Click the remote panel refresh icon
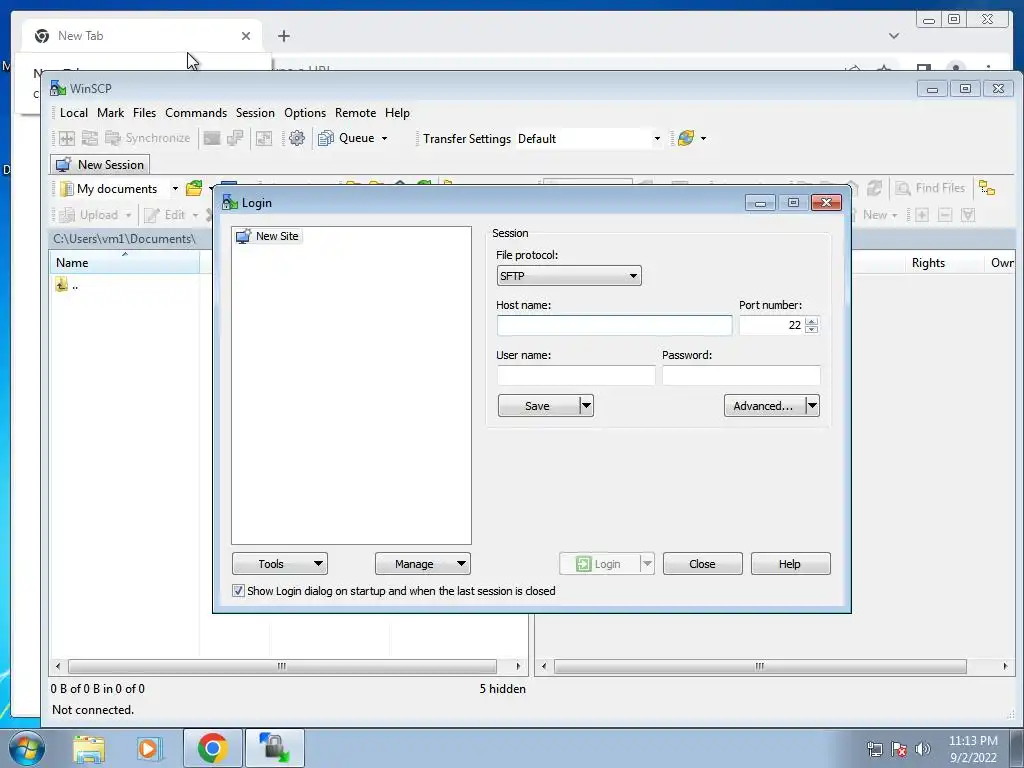The width and height of the screenshot is (1024, 768). point(874,188)
